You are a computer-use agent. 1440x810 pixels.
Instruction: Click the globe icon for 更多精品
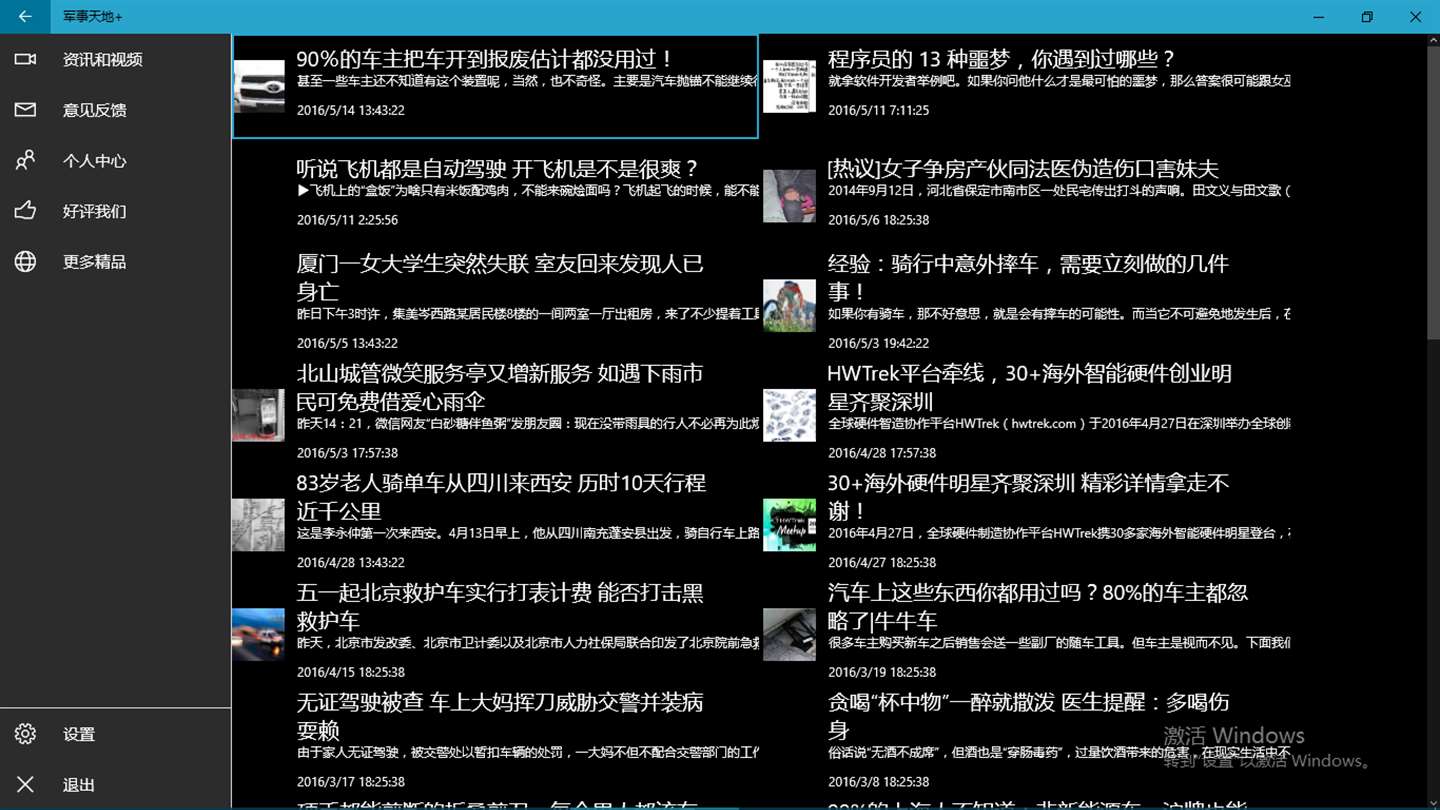pos(25,261)
